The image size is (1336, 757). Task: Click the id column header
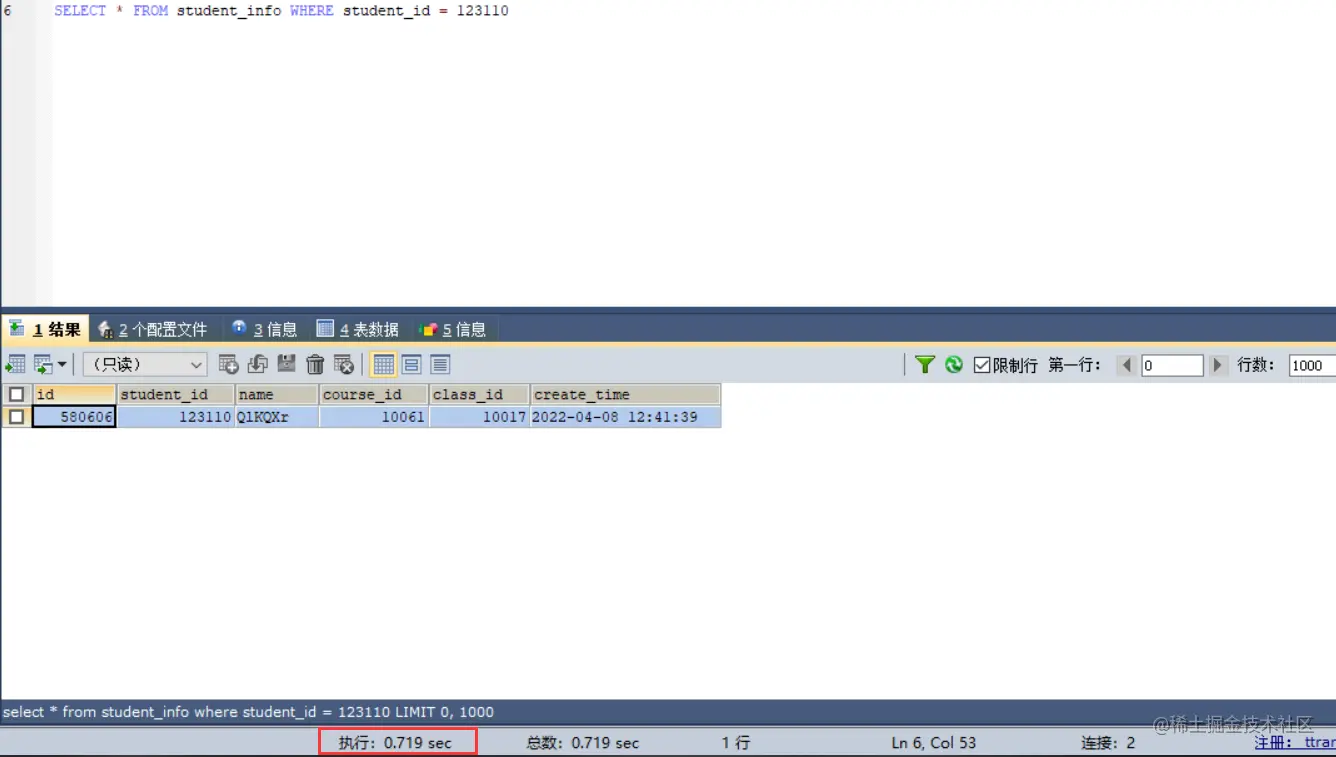(x=75, y=394)
